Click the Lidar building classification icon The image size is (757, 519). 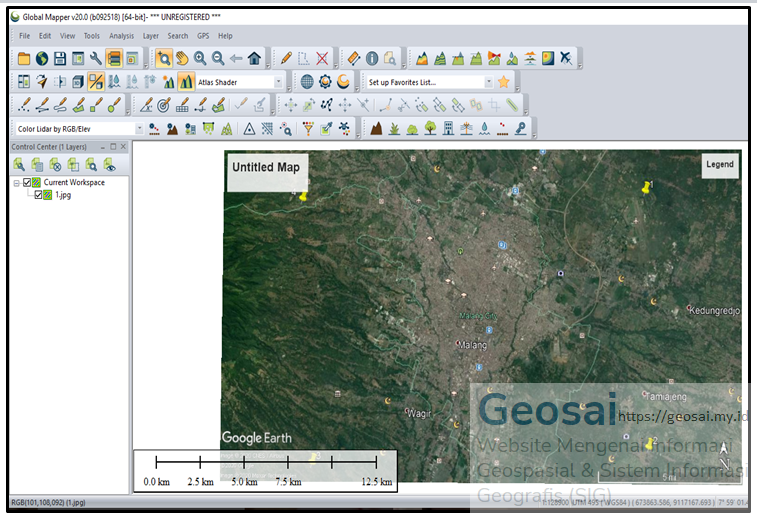(x=449, y=128)
